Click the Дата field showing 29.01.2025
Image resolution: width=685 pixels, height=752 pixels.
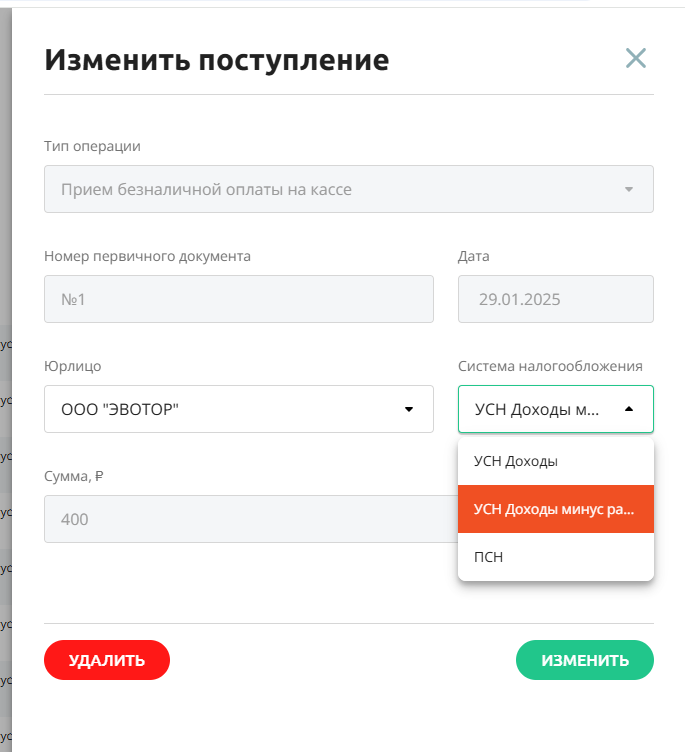coord(555,299)
